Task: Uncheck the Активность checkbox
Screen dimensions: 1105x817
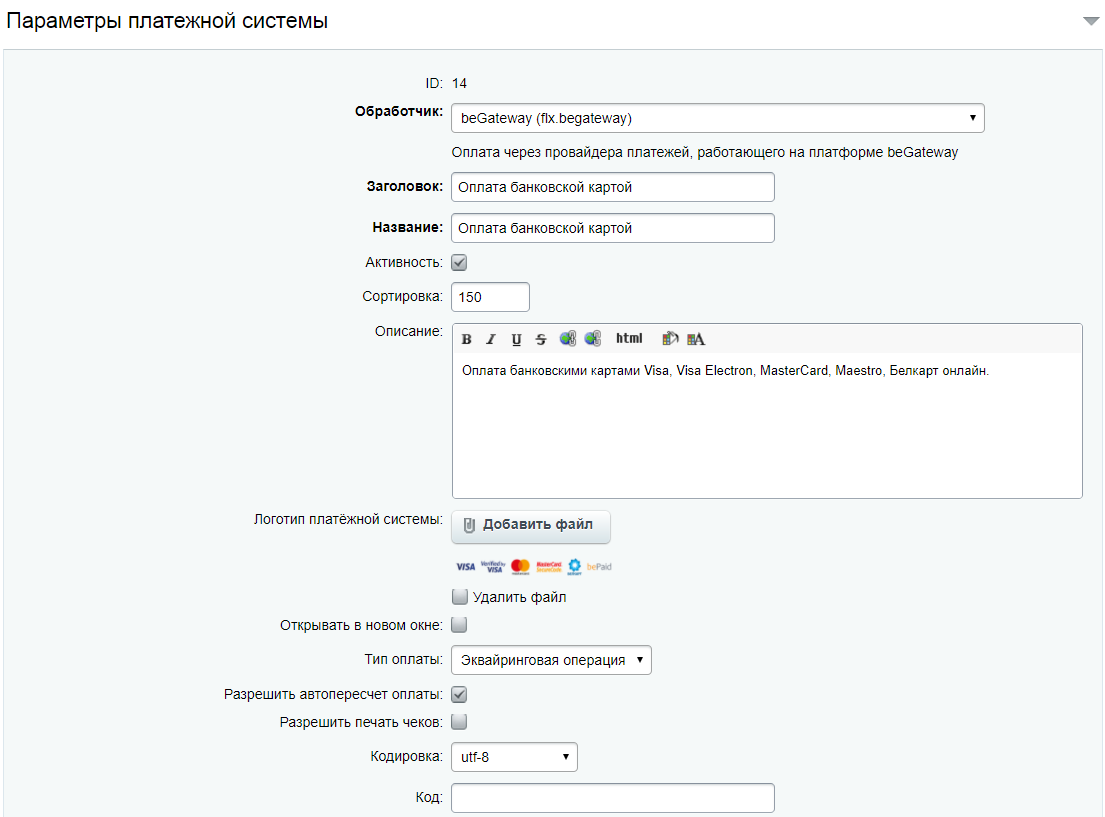Action: click(459, 263)
